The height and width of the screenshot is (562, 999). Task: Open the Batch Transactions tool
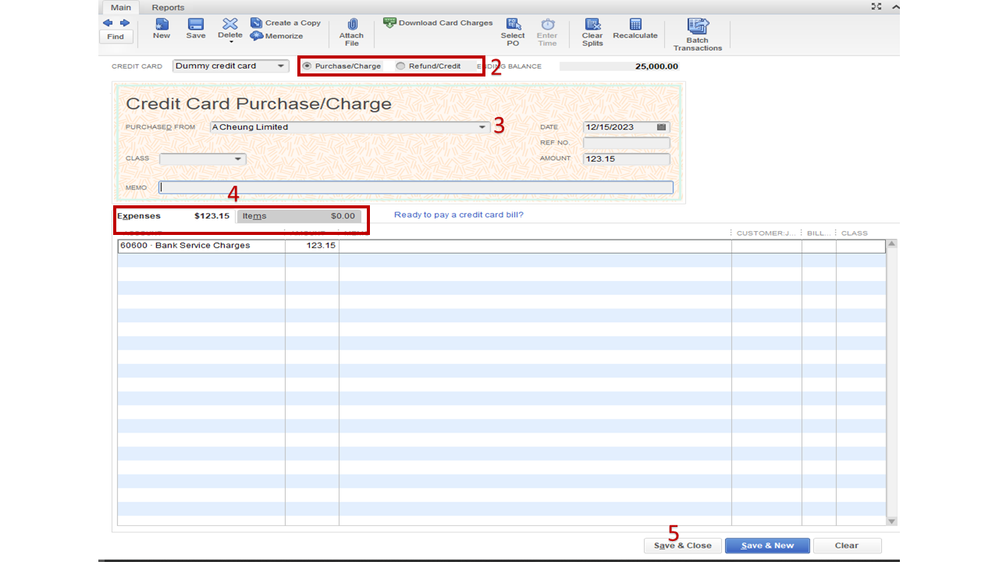click(697, 27)
